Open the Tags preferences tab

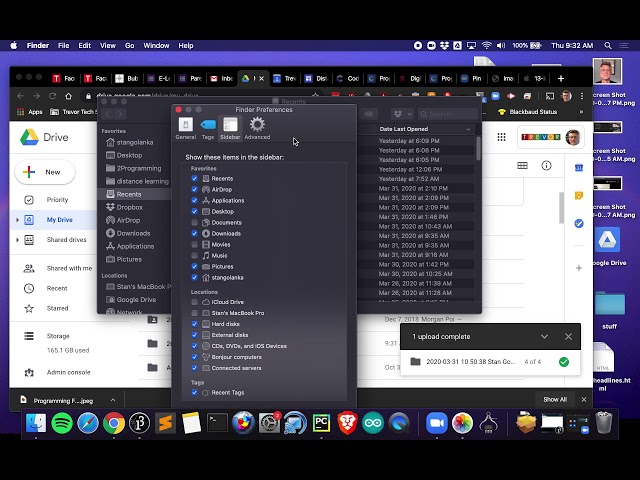click(208, 128)
